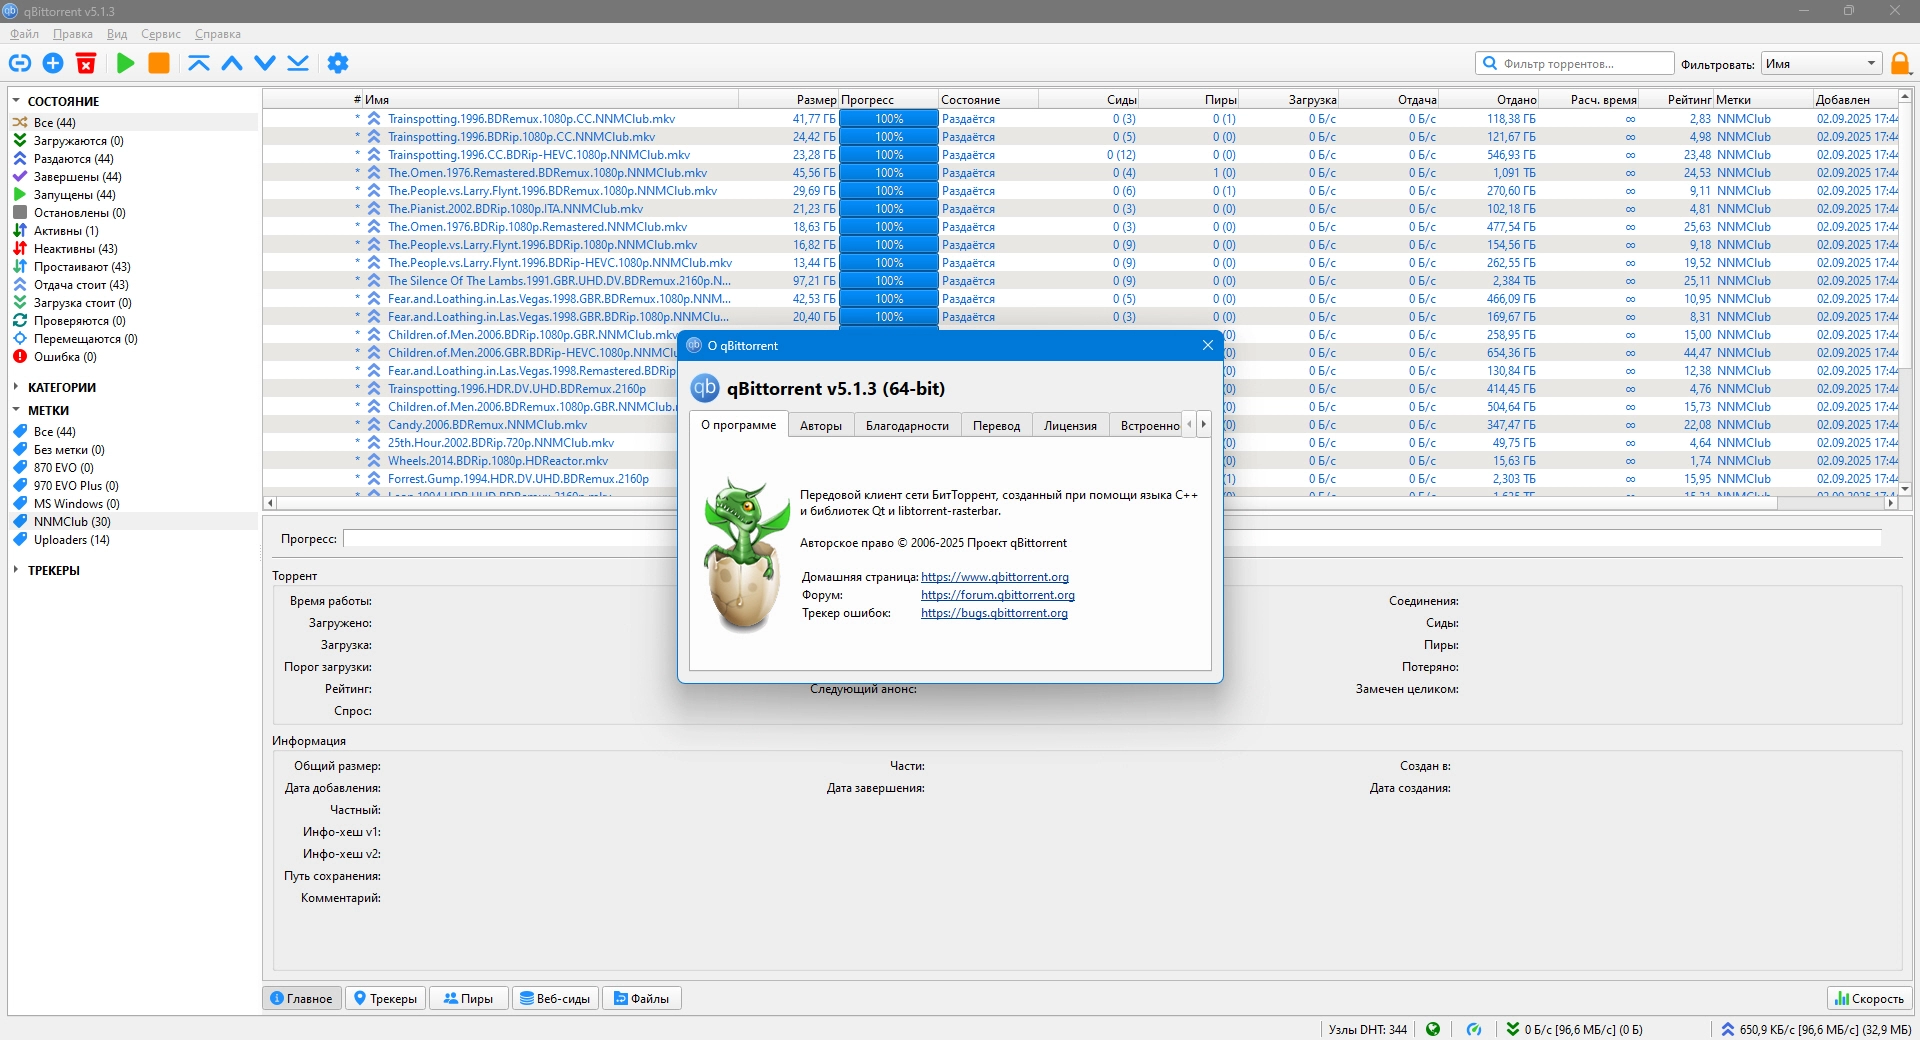The height and width of the screenshot is (1040, 1920).
Task: Select the MS Windows (0) tag
Action: click(x=77, y=504)
